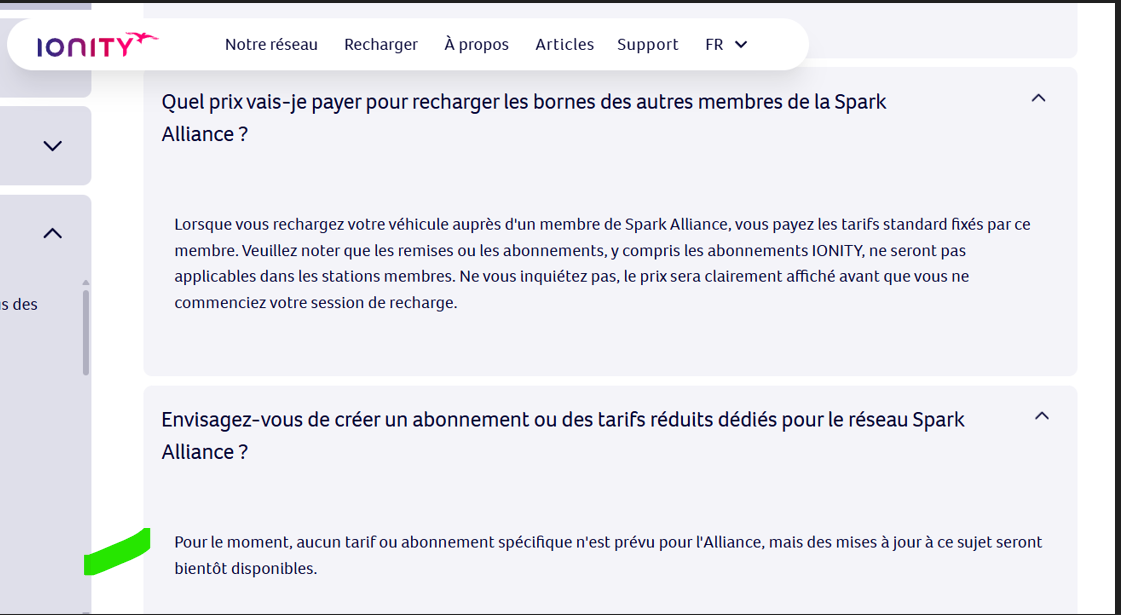Click the paragraph about tarifs standard Spark Alliance

(603, 263)
